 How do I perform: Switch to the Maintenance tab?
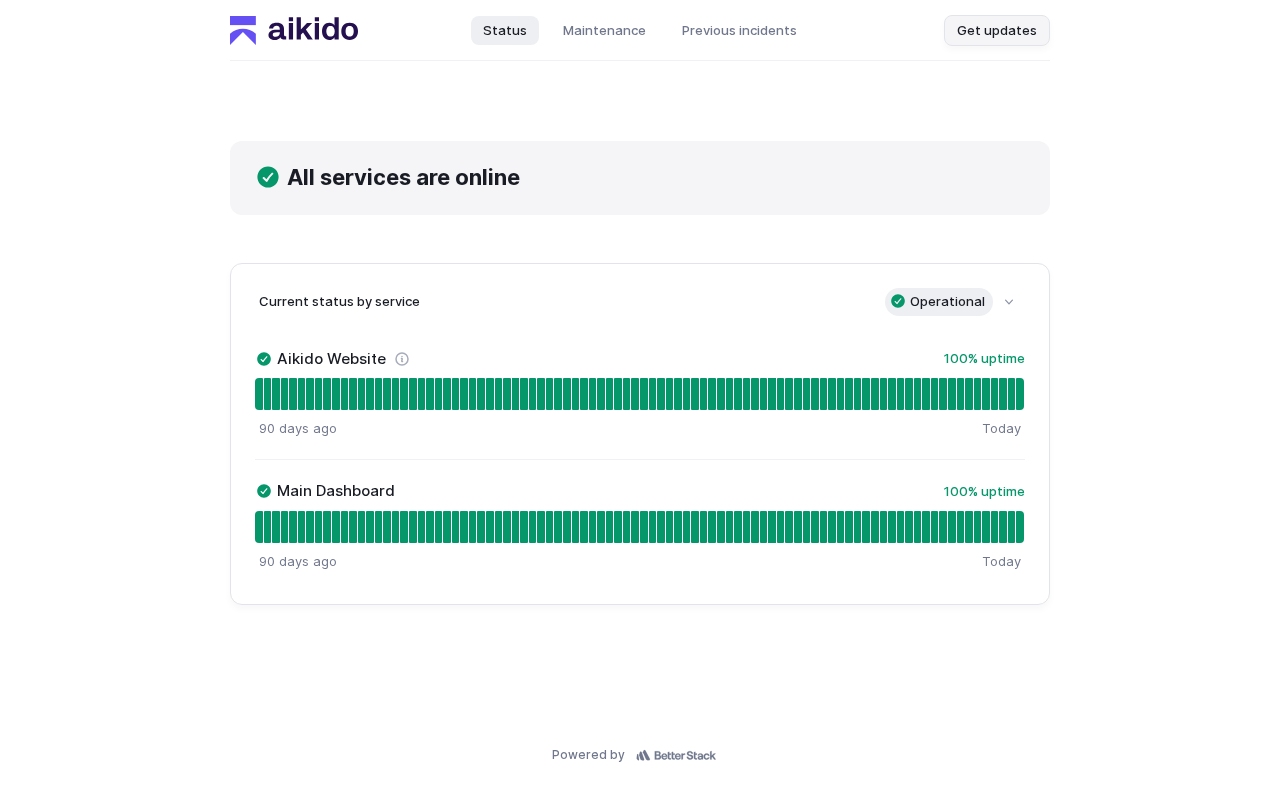point(604,30)
